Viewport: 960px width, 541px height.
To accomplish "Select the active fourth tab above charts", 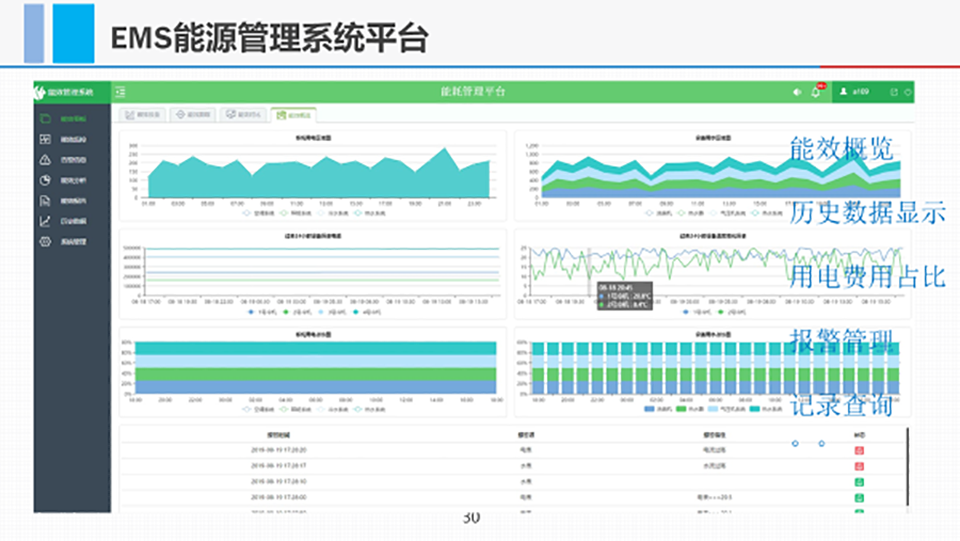I will [x=292, y=115].
